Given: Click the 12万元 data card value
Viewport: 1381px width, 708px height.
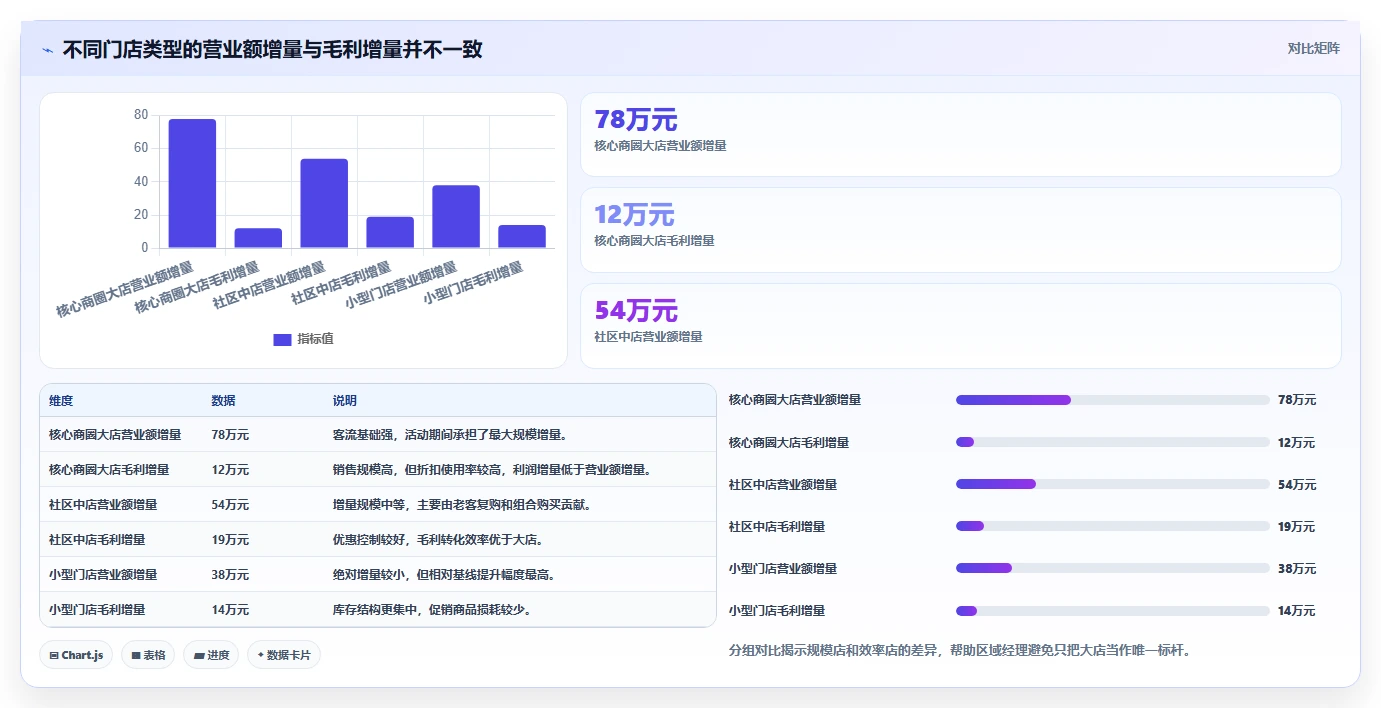Looking at the screenshot, I should pyautogui.click(x=634, y=215).
